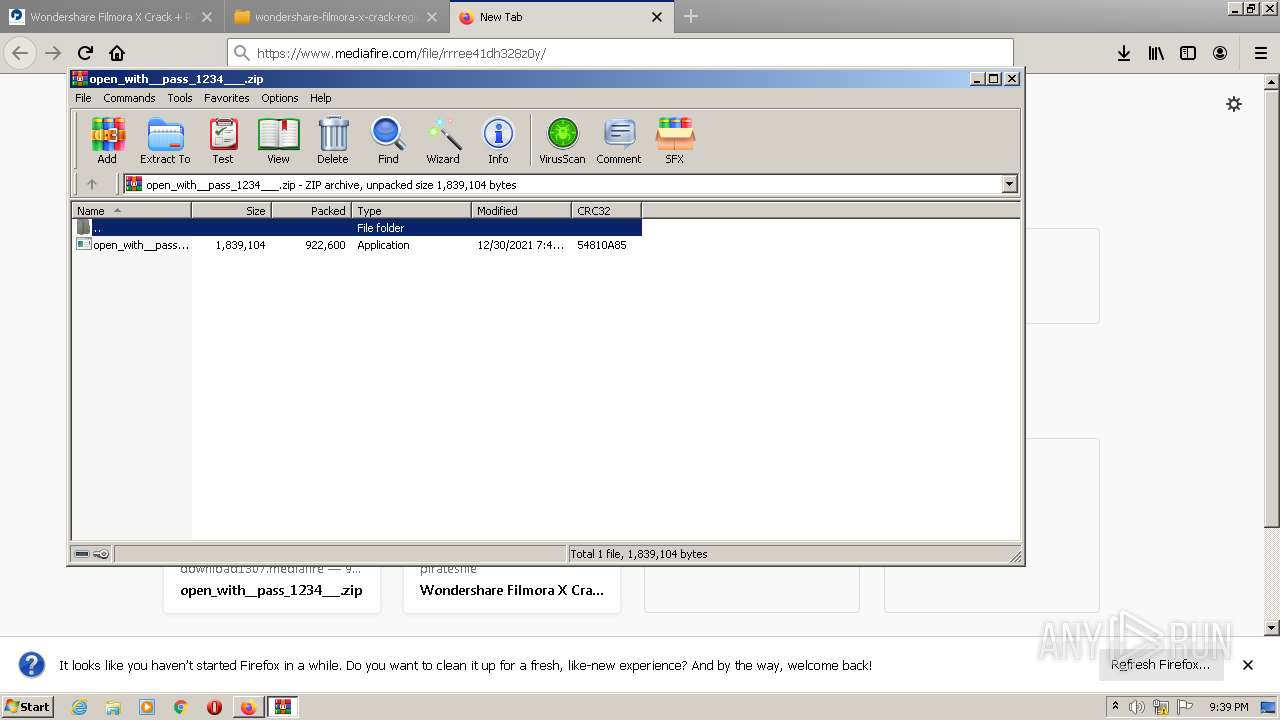Click the Firefox address bar
This screenshot has width=1280, height=720.
coord(620,54)
